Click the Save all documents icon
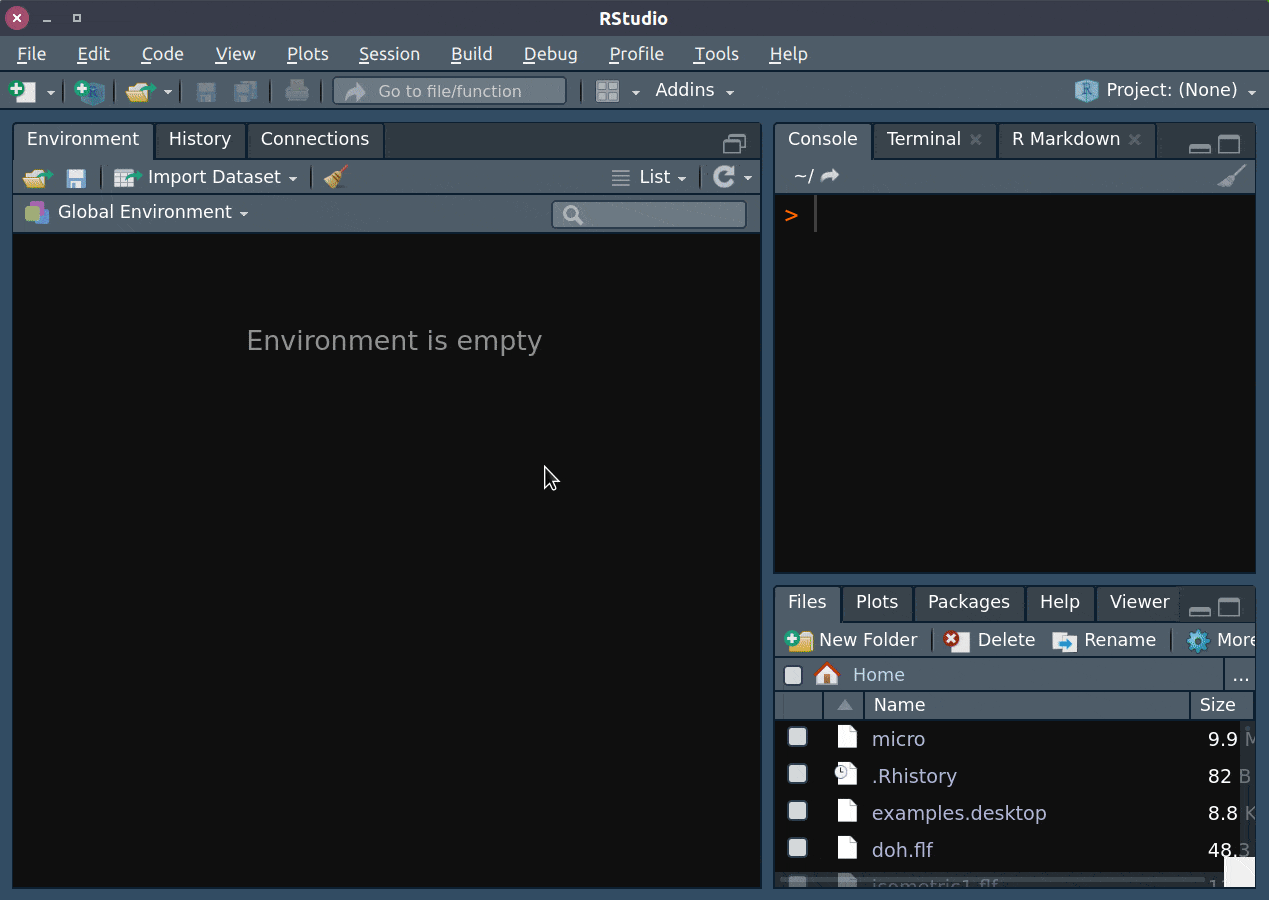Screen dimensions: 1269x900 pyautogui.click(x=245, y=92)
